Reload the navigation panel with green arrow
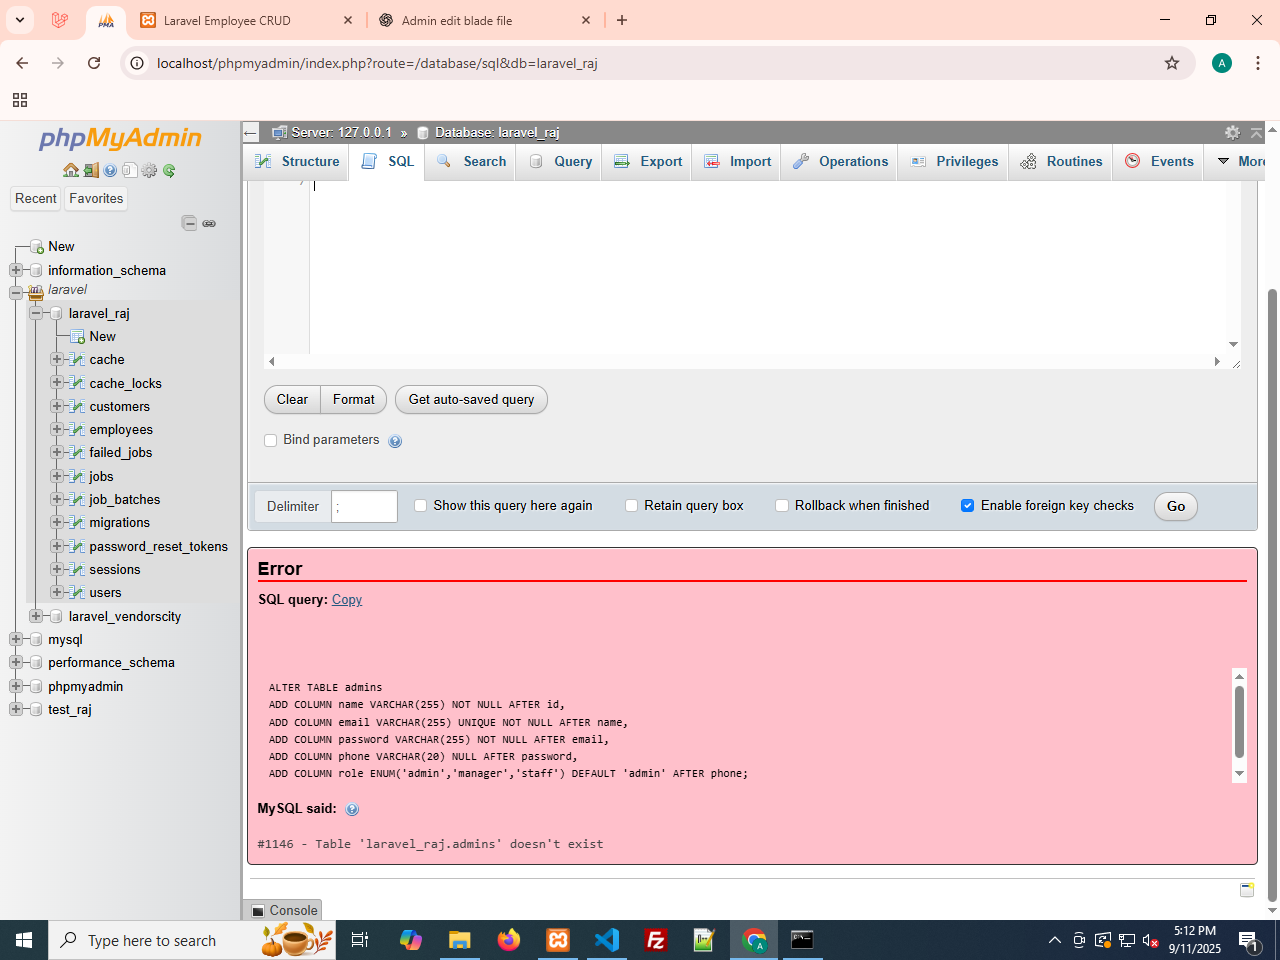The width and height of the screenshot is (1280, 960). point(169,171)
